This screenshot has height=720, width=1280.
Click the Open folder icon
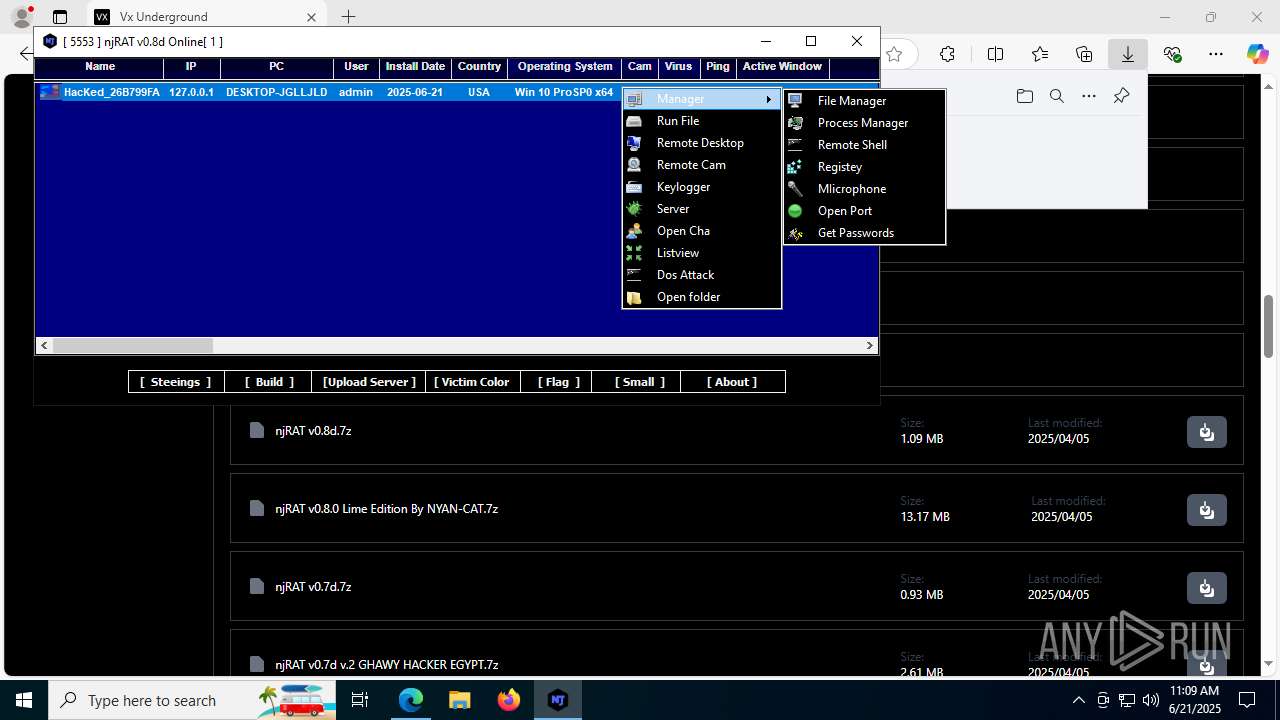(634, 297)
